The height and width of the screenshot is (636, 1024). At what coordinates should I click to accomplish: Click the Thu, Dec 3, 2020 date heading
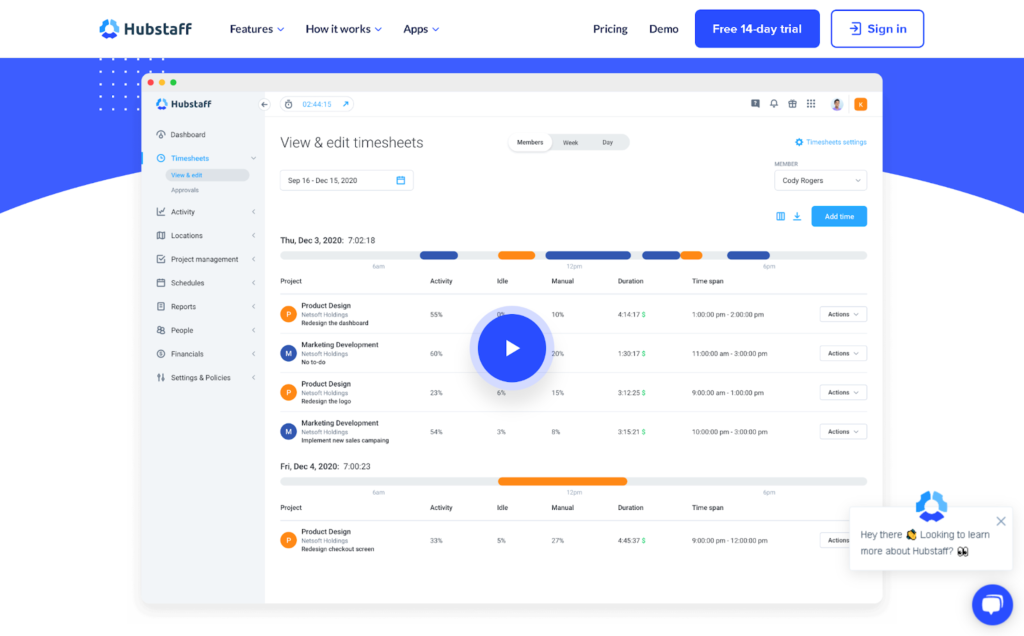[x=312, y=240]
